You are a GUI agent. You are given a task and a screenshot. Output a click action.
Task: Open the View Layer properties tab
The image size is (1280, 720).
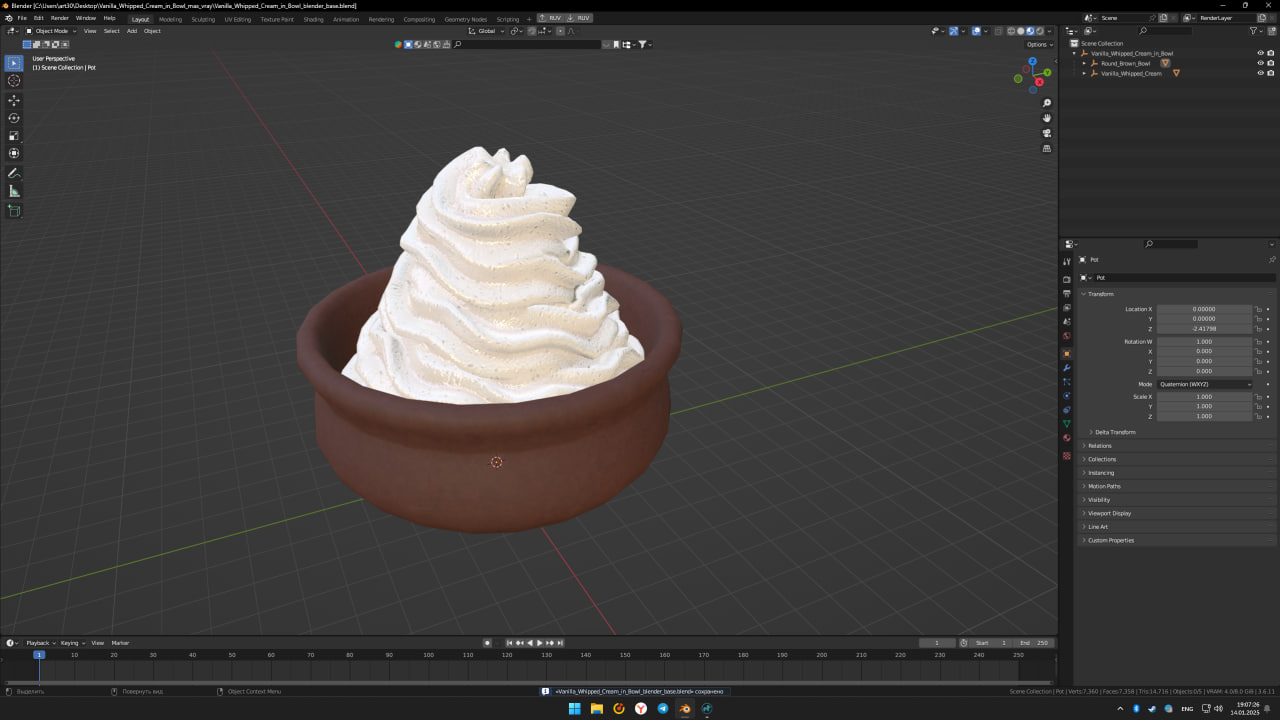tap(1067, 307)
